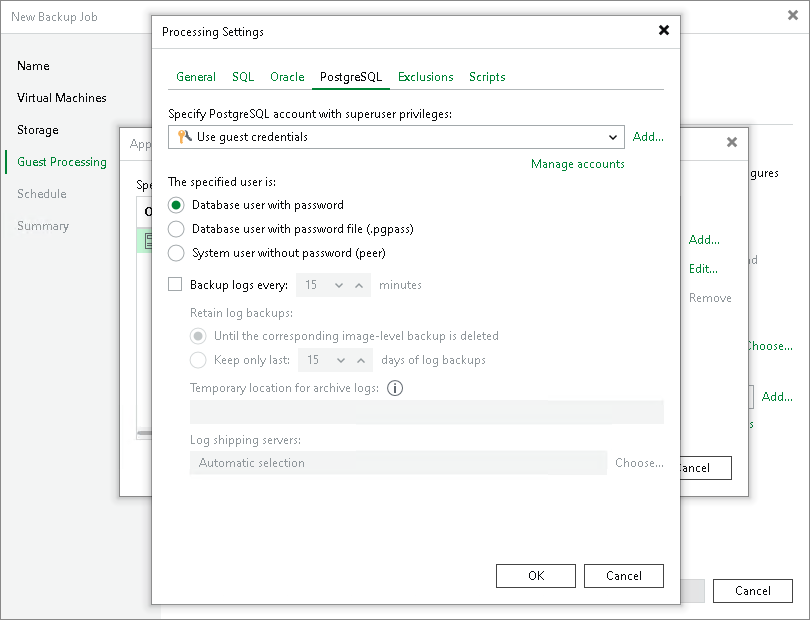Image resolution: width=810 pixels, height=620 pixels.
Task: Click Cancel in the New Backup Job wizard
Action: tap(753, 591)
